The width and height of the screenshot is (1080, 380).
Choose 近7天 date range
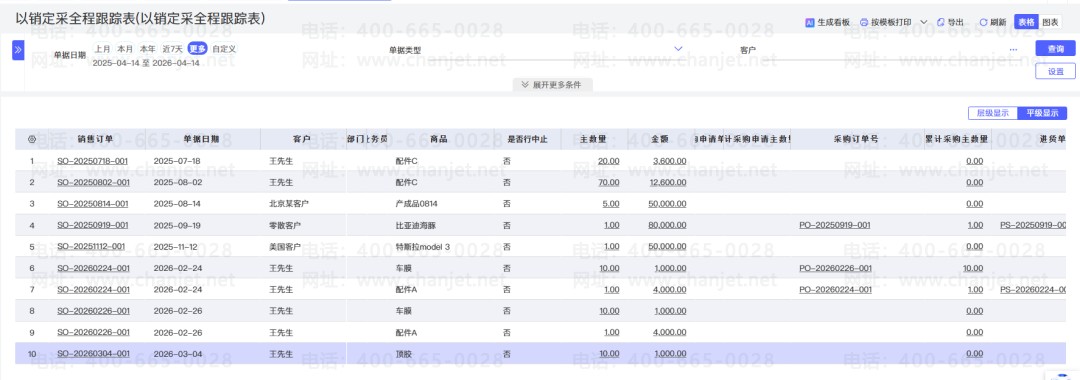point(172,49)
